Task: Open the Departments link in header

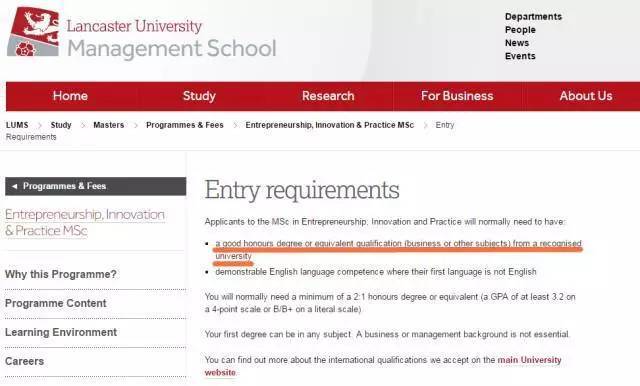Action: [x=533, y=17]
